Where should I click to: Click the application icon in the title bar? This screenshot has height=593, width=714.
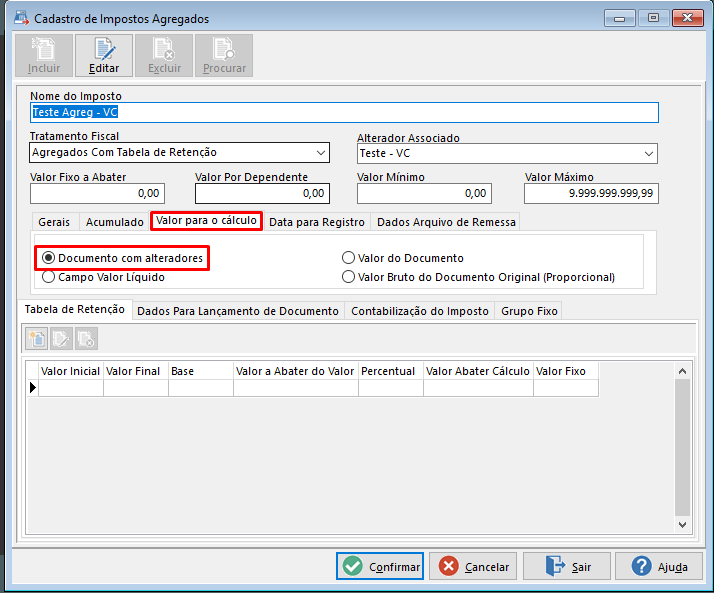pos(21,18)
